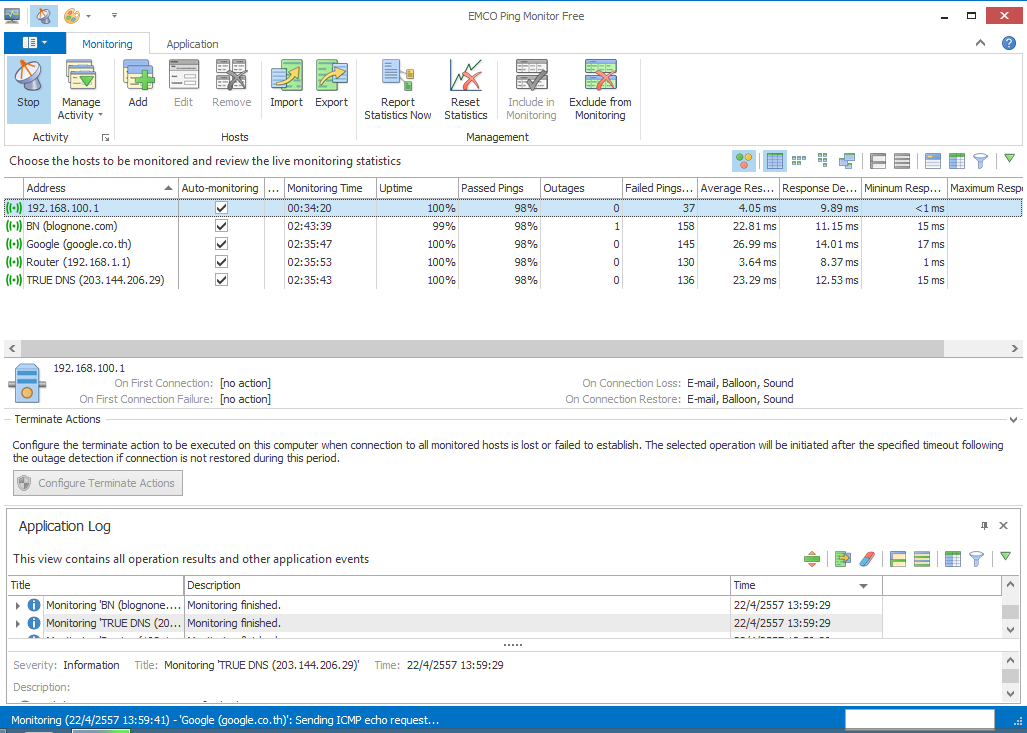Sort the log by Time column

(x=806, y=586)
